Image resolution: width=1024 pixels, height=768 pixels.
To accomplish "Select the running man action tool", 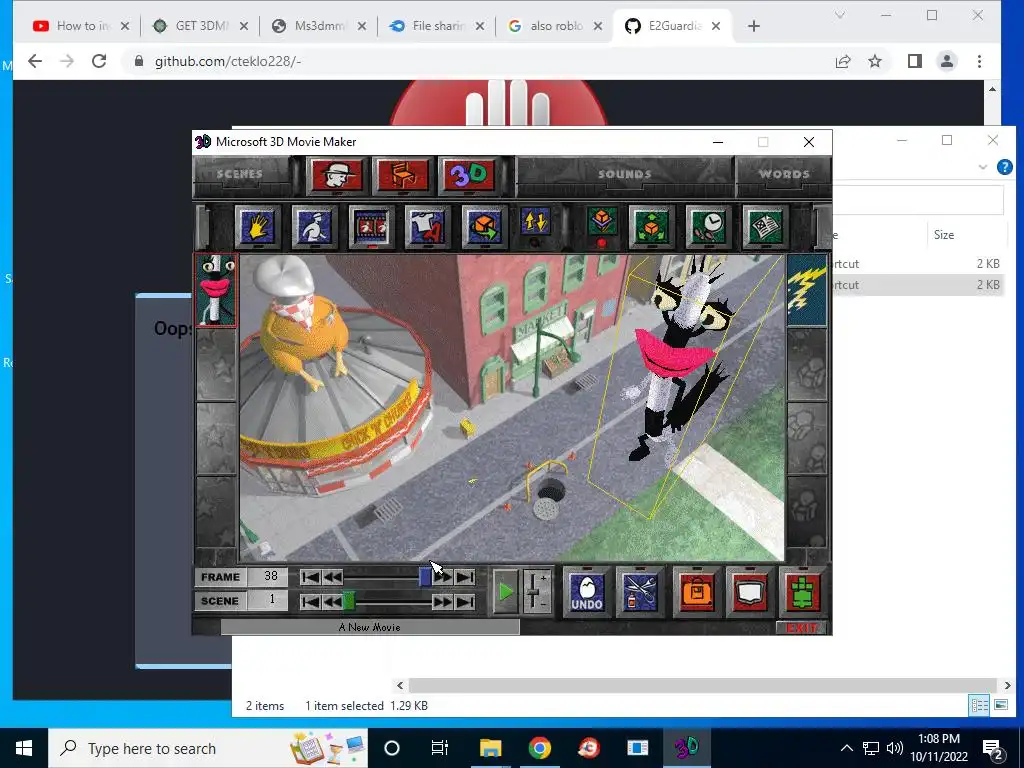I will click(x=314, y=227).
